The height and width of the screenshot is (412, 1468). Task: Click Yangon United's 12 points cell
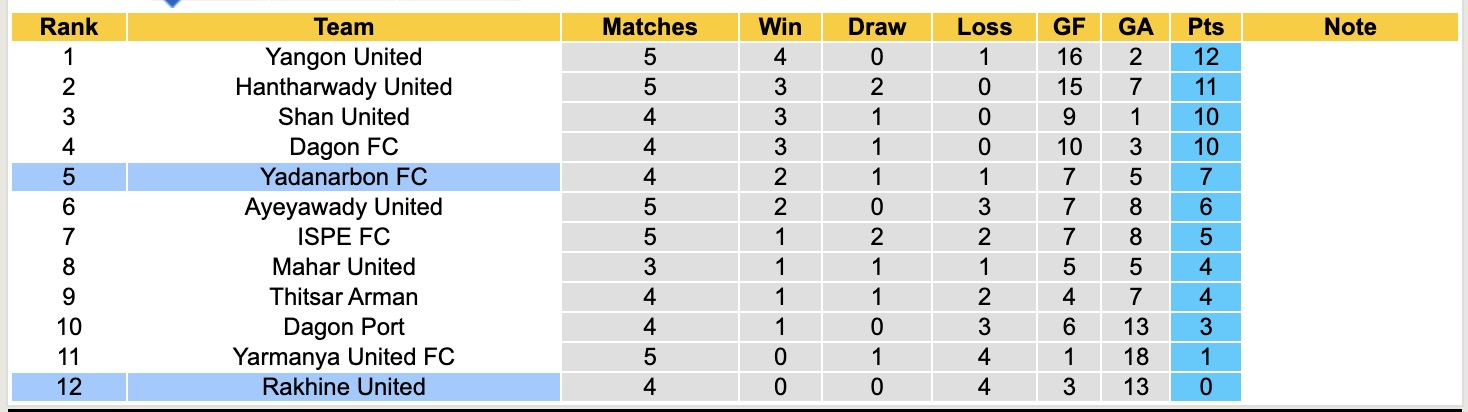pyautogui.click(x=1206, y=57)
